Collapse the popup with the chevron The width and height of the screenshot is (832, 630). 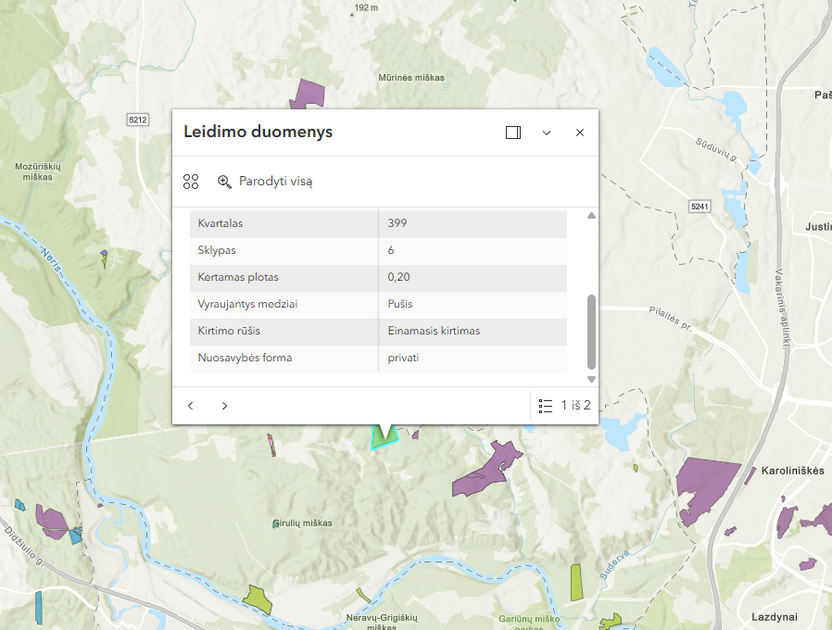(547, 133)
